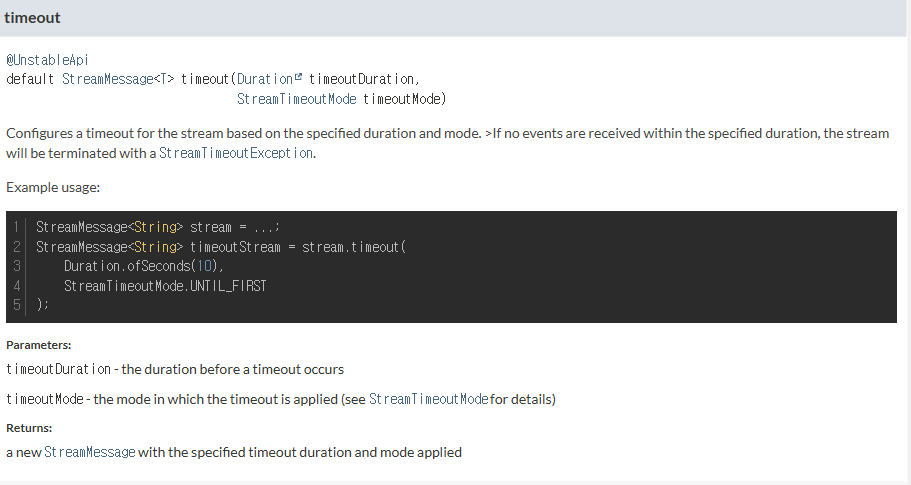
Task: Follow the StreamTimeoutException link in description
Action: 236,153
